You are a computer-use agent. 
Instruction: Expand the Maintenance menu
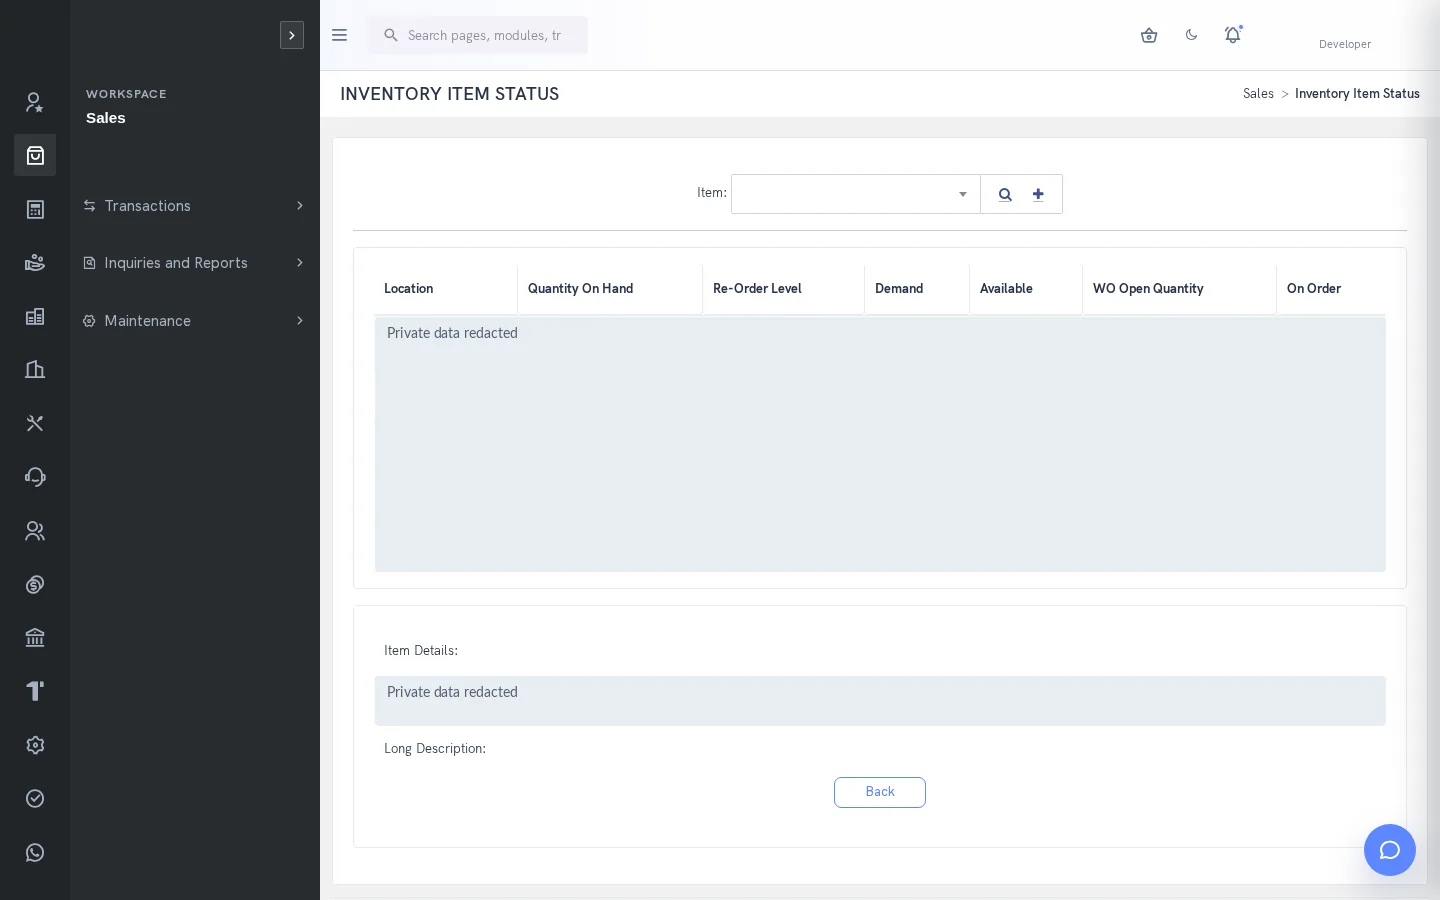(194, 321)
